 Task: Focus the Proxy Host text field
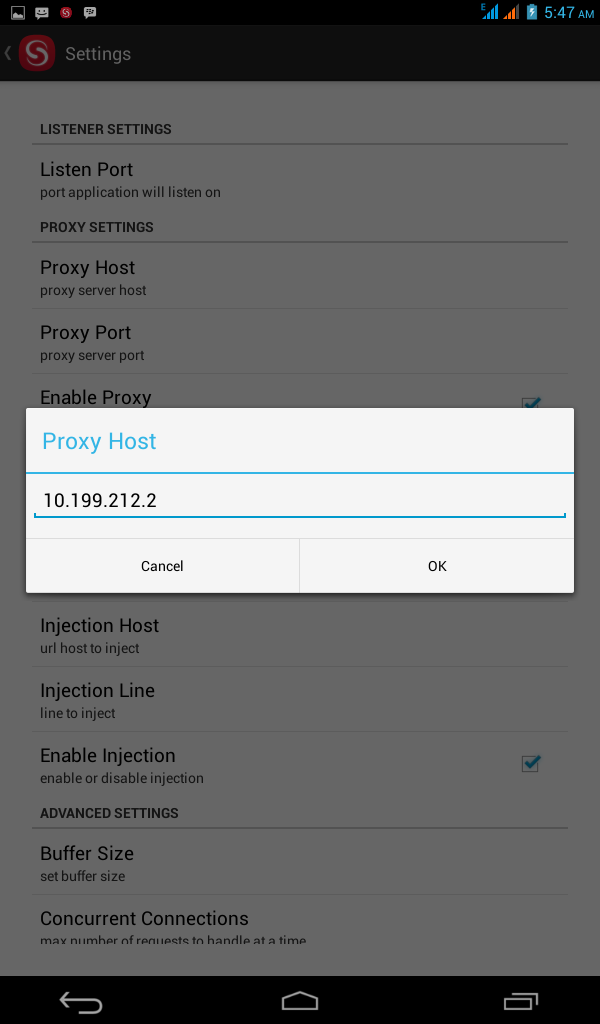300,500
